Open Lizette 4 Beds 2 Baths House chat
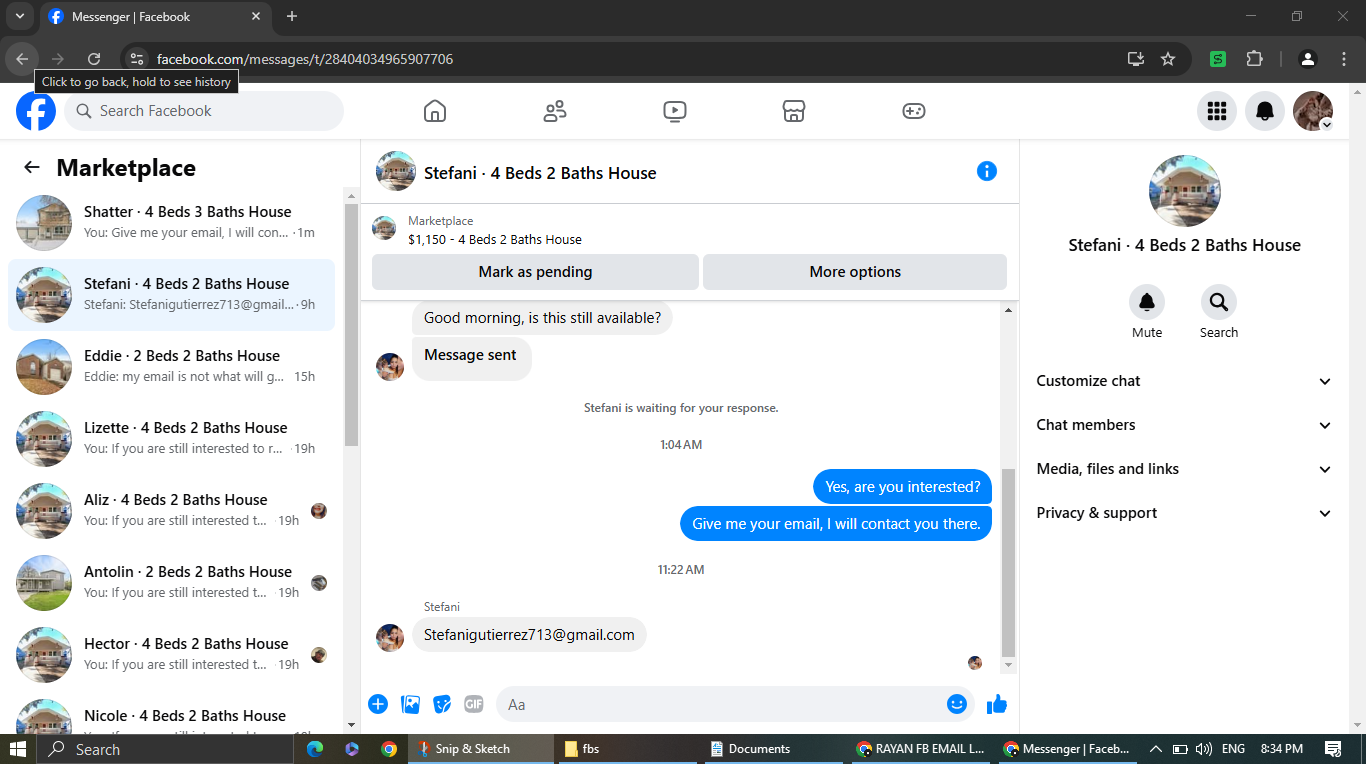The image size is (1366, 764). [172, 439]
